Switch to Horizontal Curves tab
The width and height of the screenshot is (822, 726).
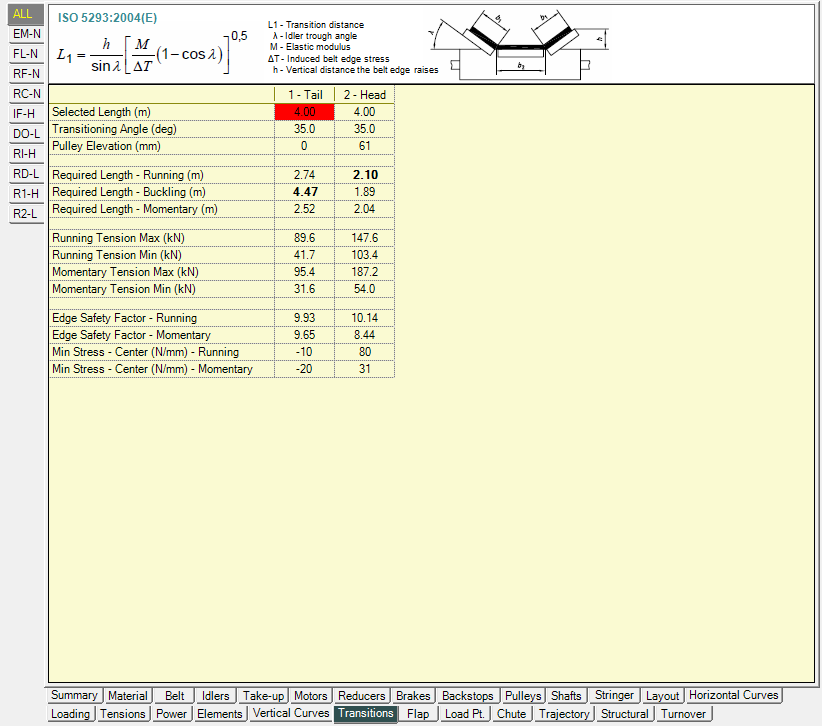[734, 696]
